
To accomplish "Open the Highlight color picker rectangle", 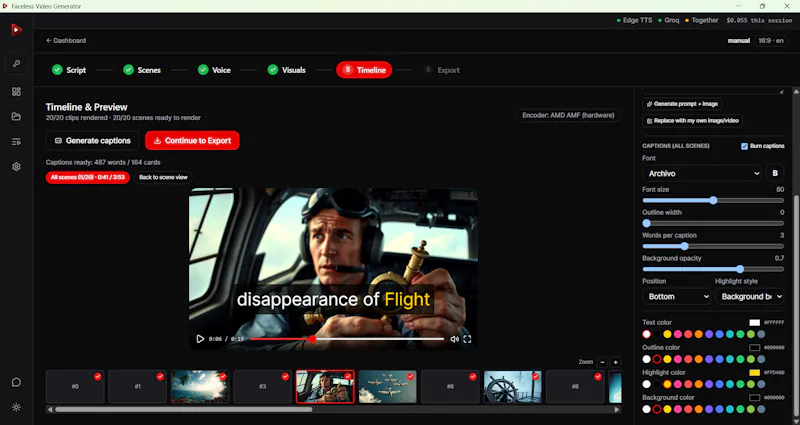I will click(755, 372).
